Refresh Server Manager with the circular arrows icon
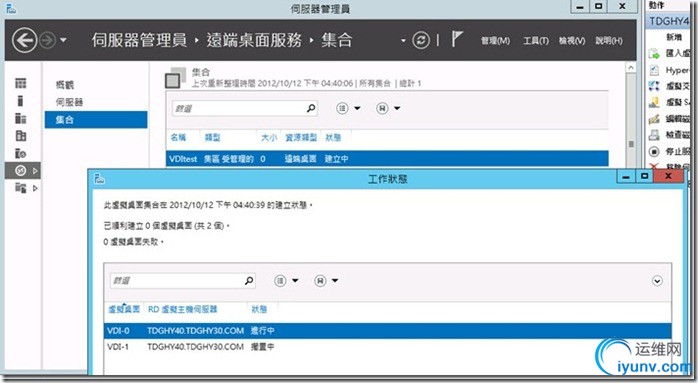Viewport: 698px width, 383px height. click(x=421, y=40)
